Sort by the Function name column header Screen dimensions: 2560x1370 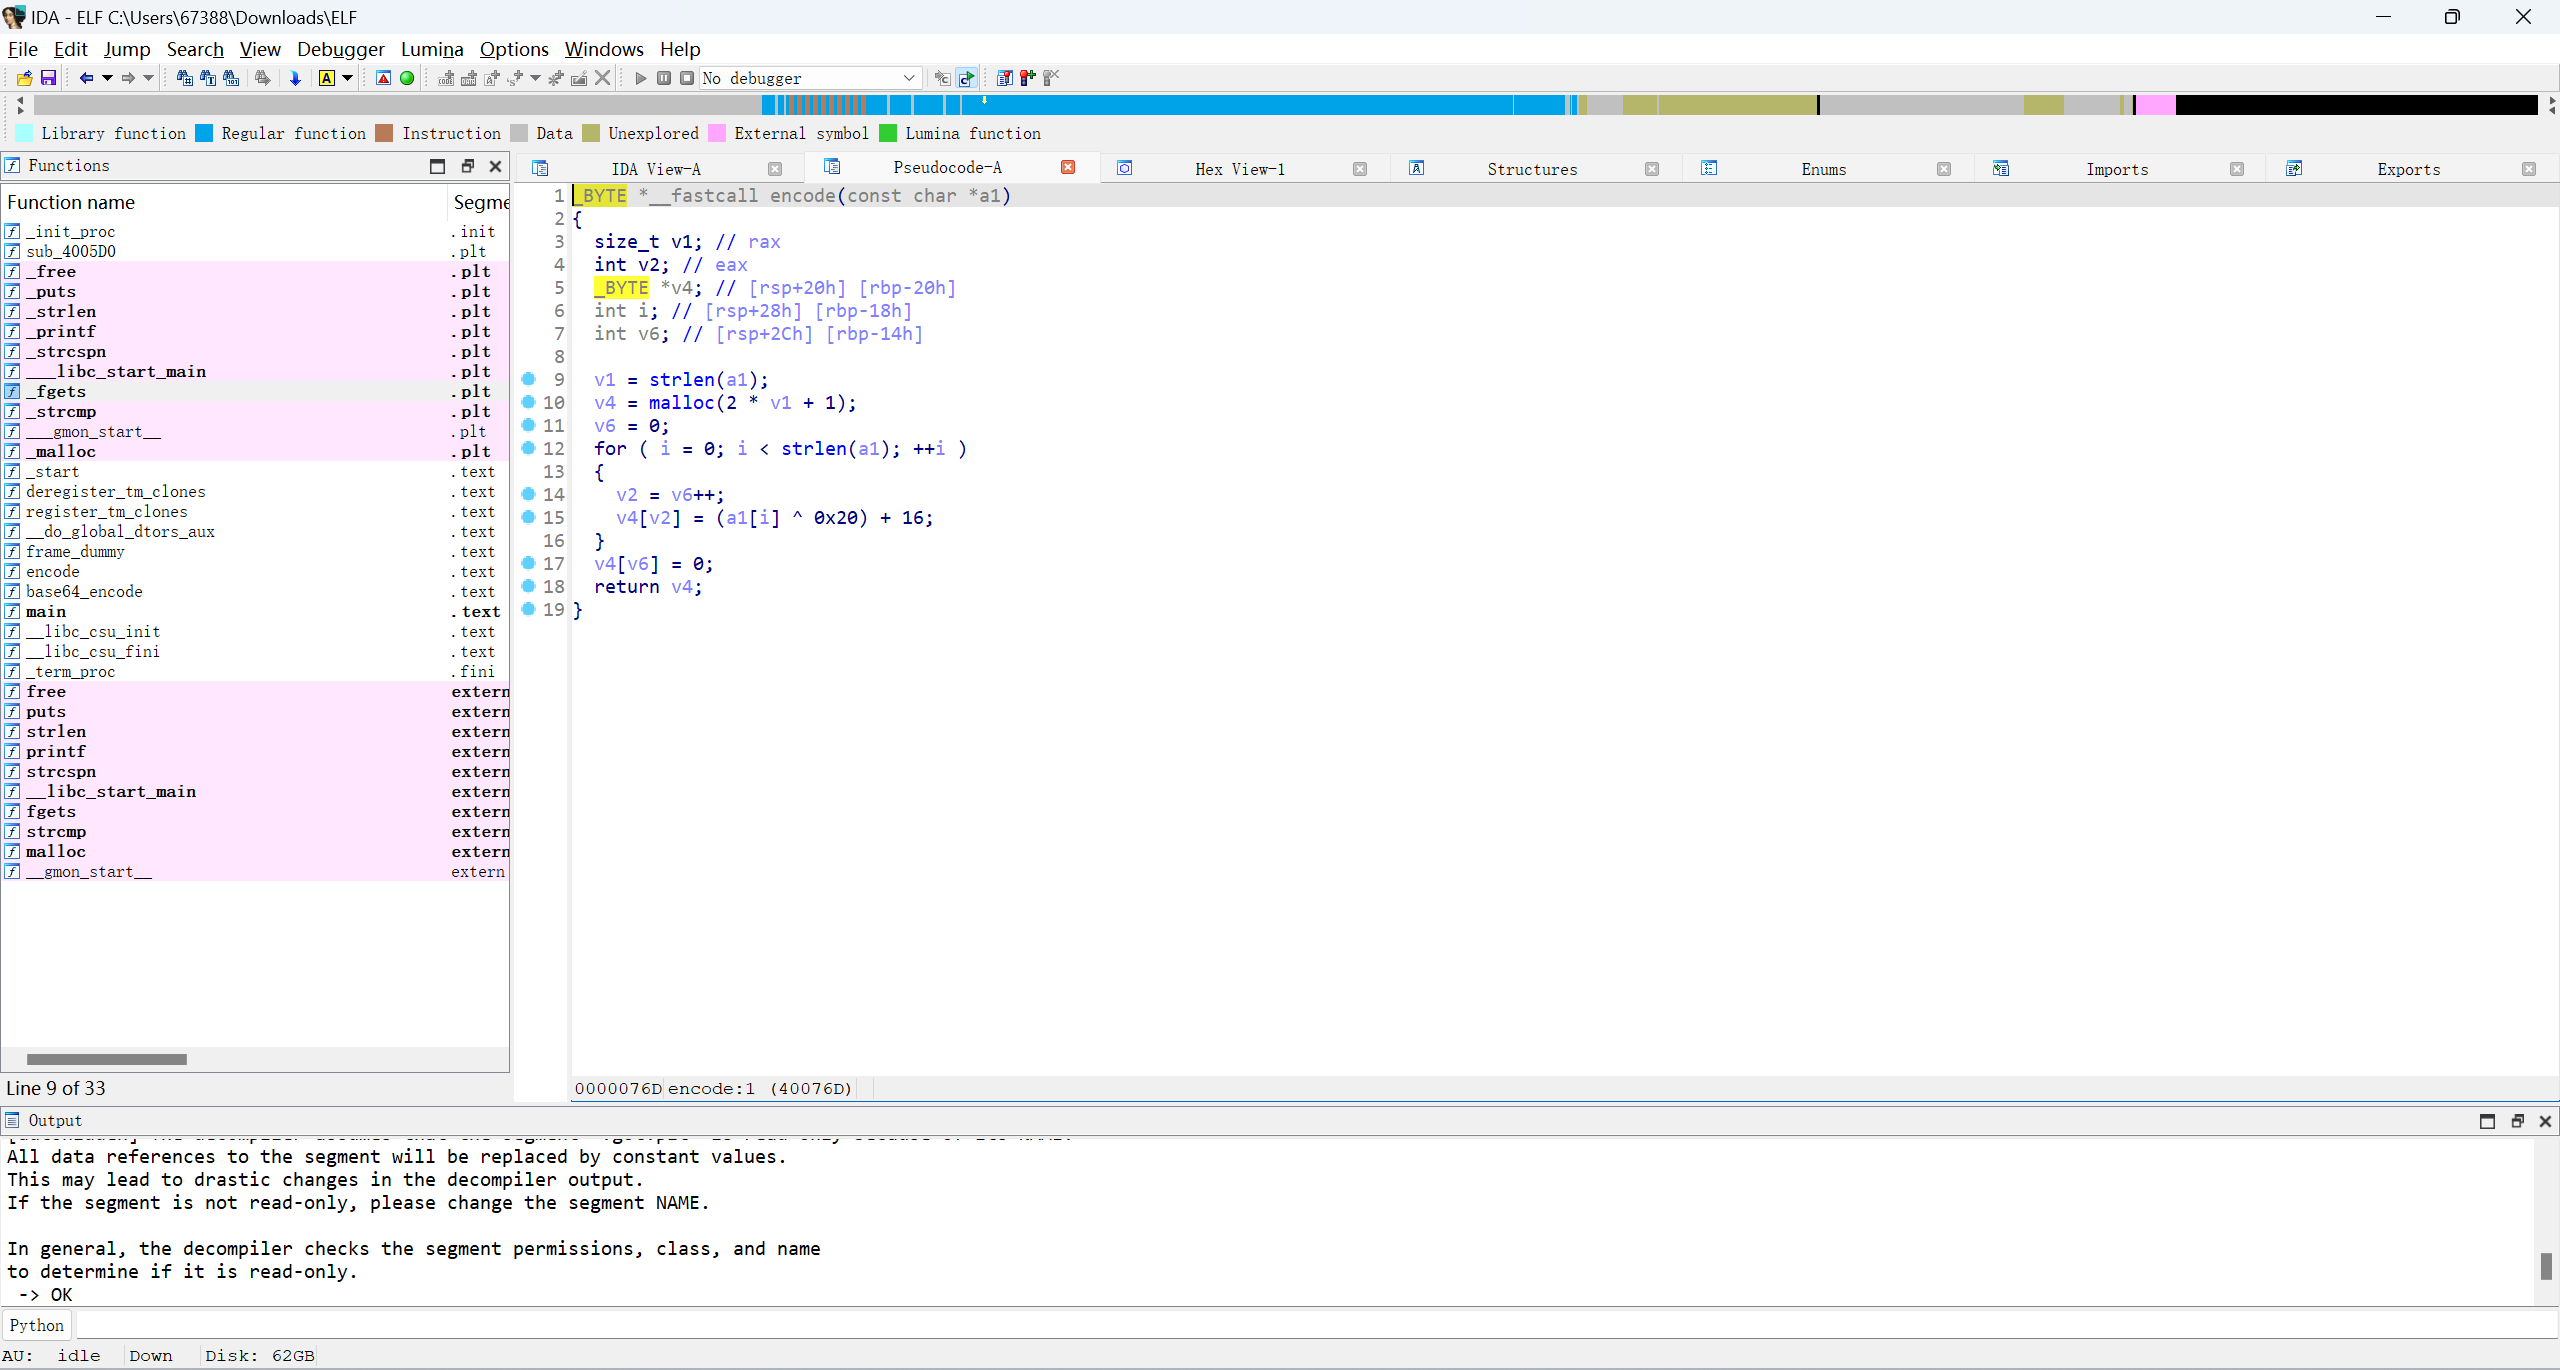point(224,202)
